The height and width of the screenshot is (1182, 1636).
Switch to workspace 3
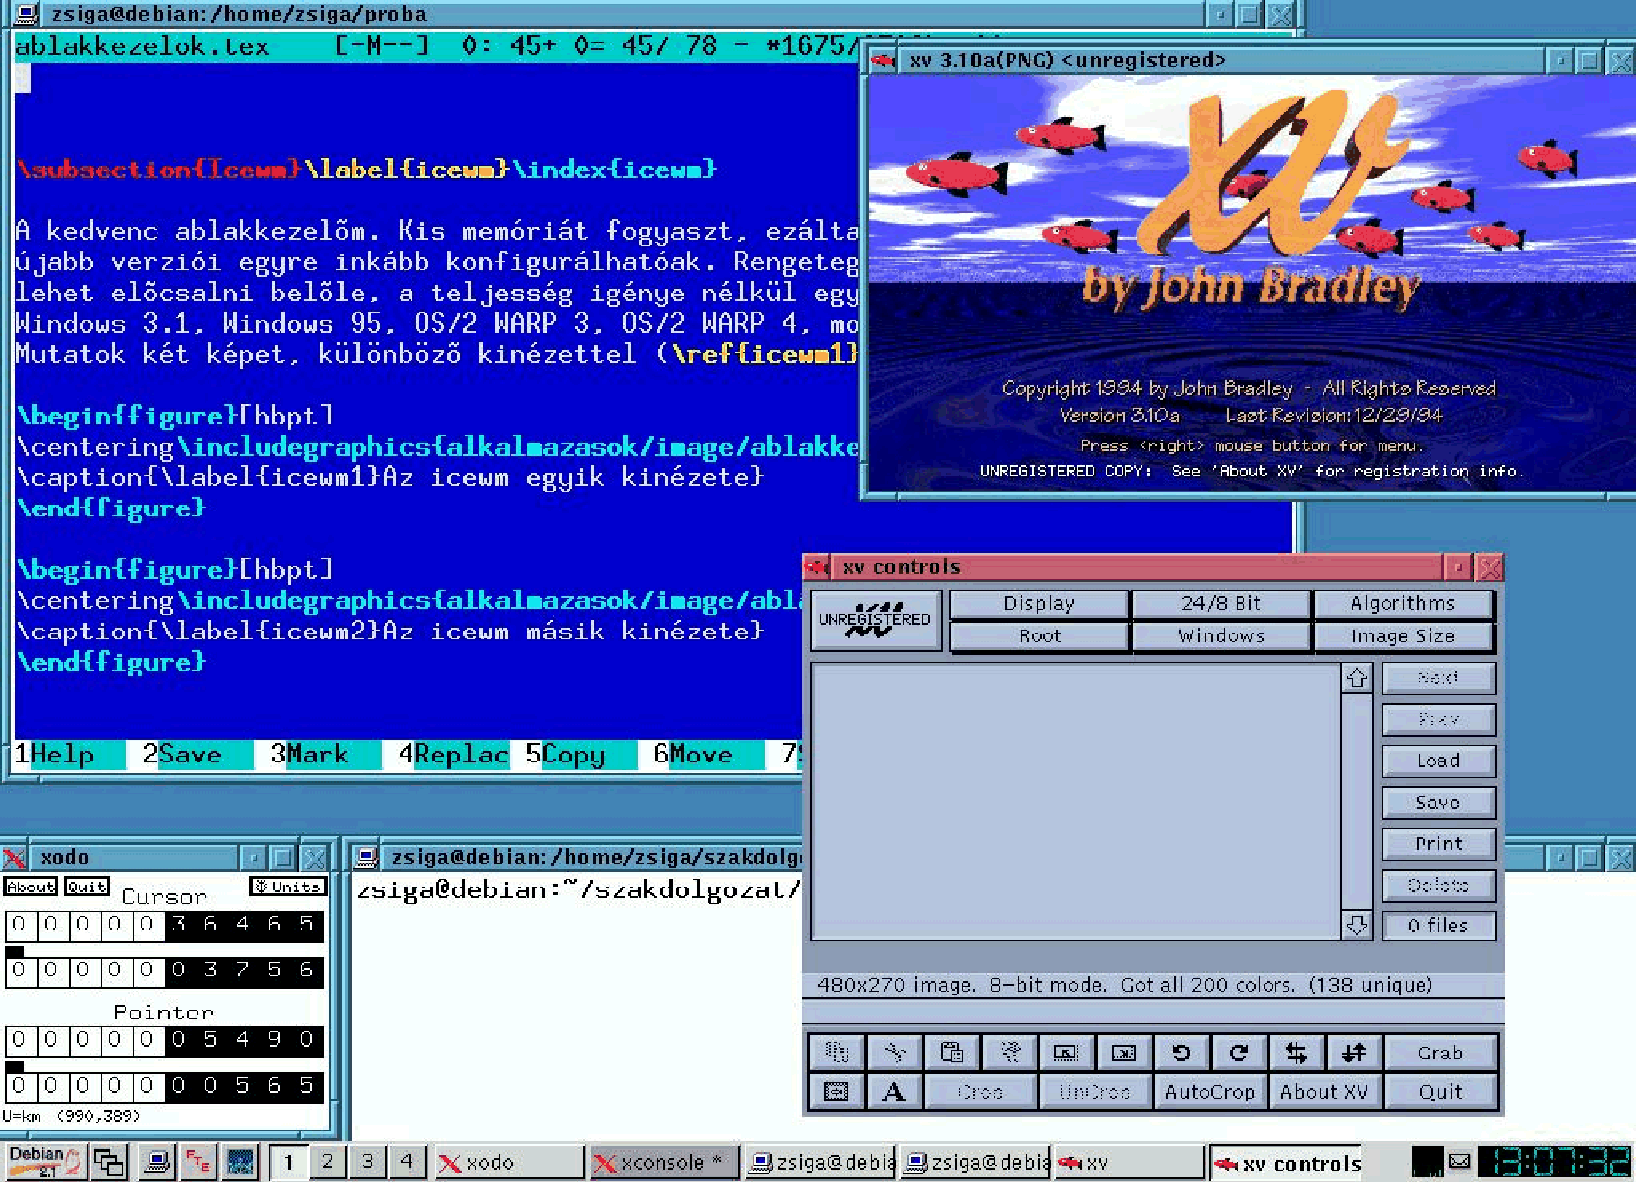pos(367,1161)
